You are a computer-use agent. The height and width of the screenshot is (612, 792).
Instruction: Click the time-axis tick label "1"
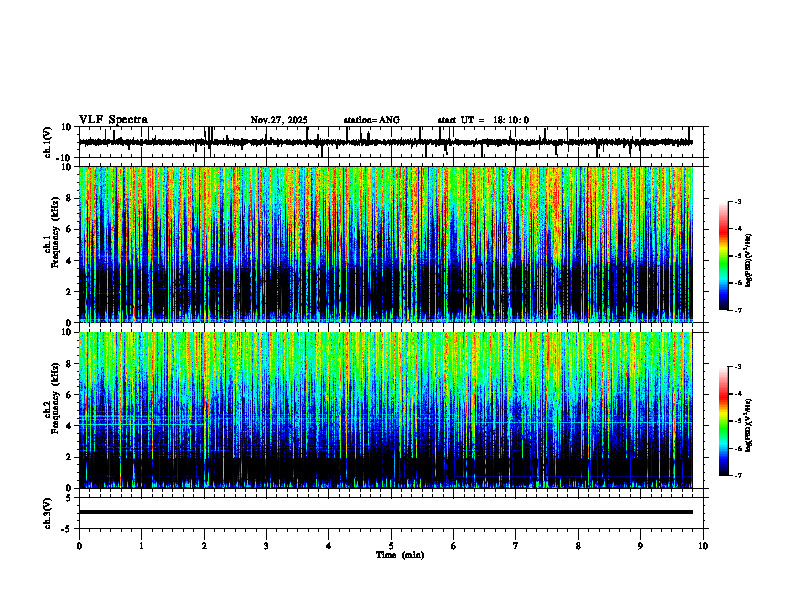[x=141, y=546]
